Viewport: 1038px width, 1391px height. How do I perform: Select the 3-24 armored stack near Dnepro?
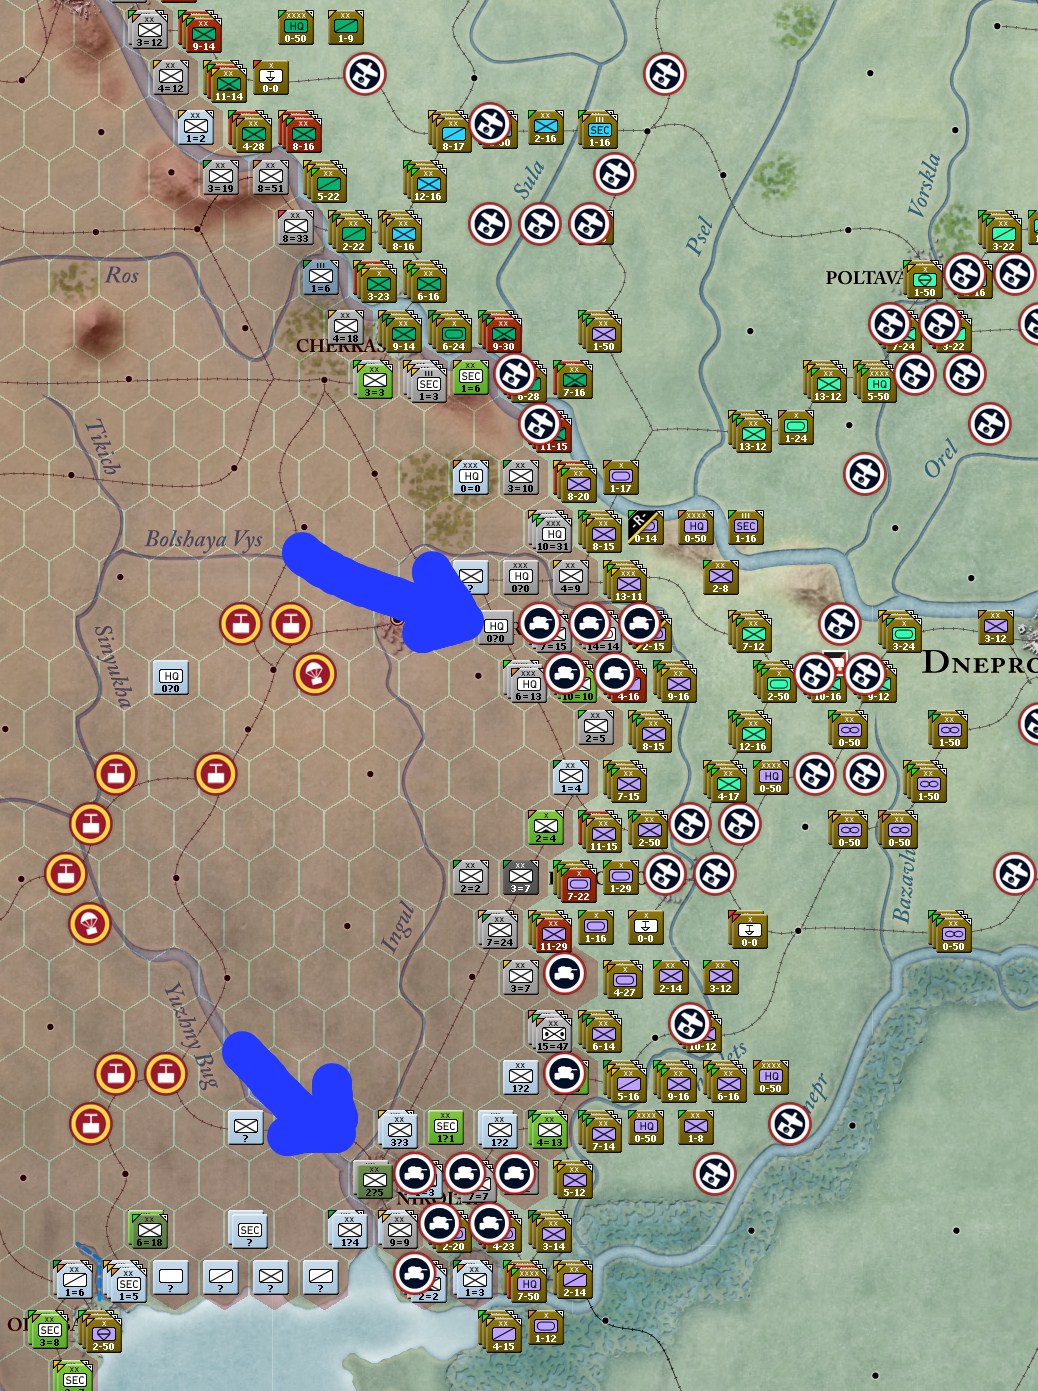pos(902,633)
